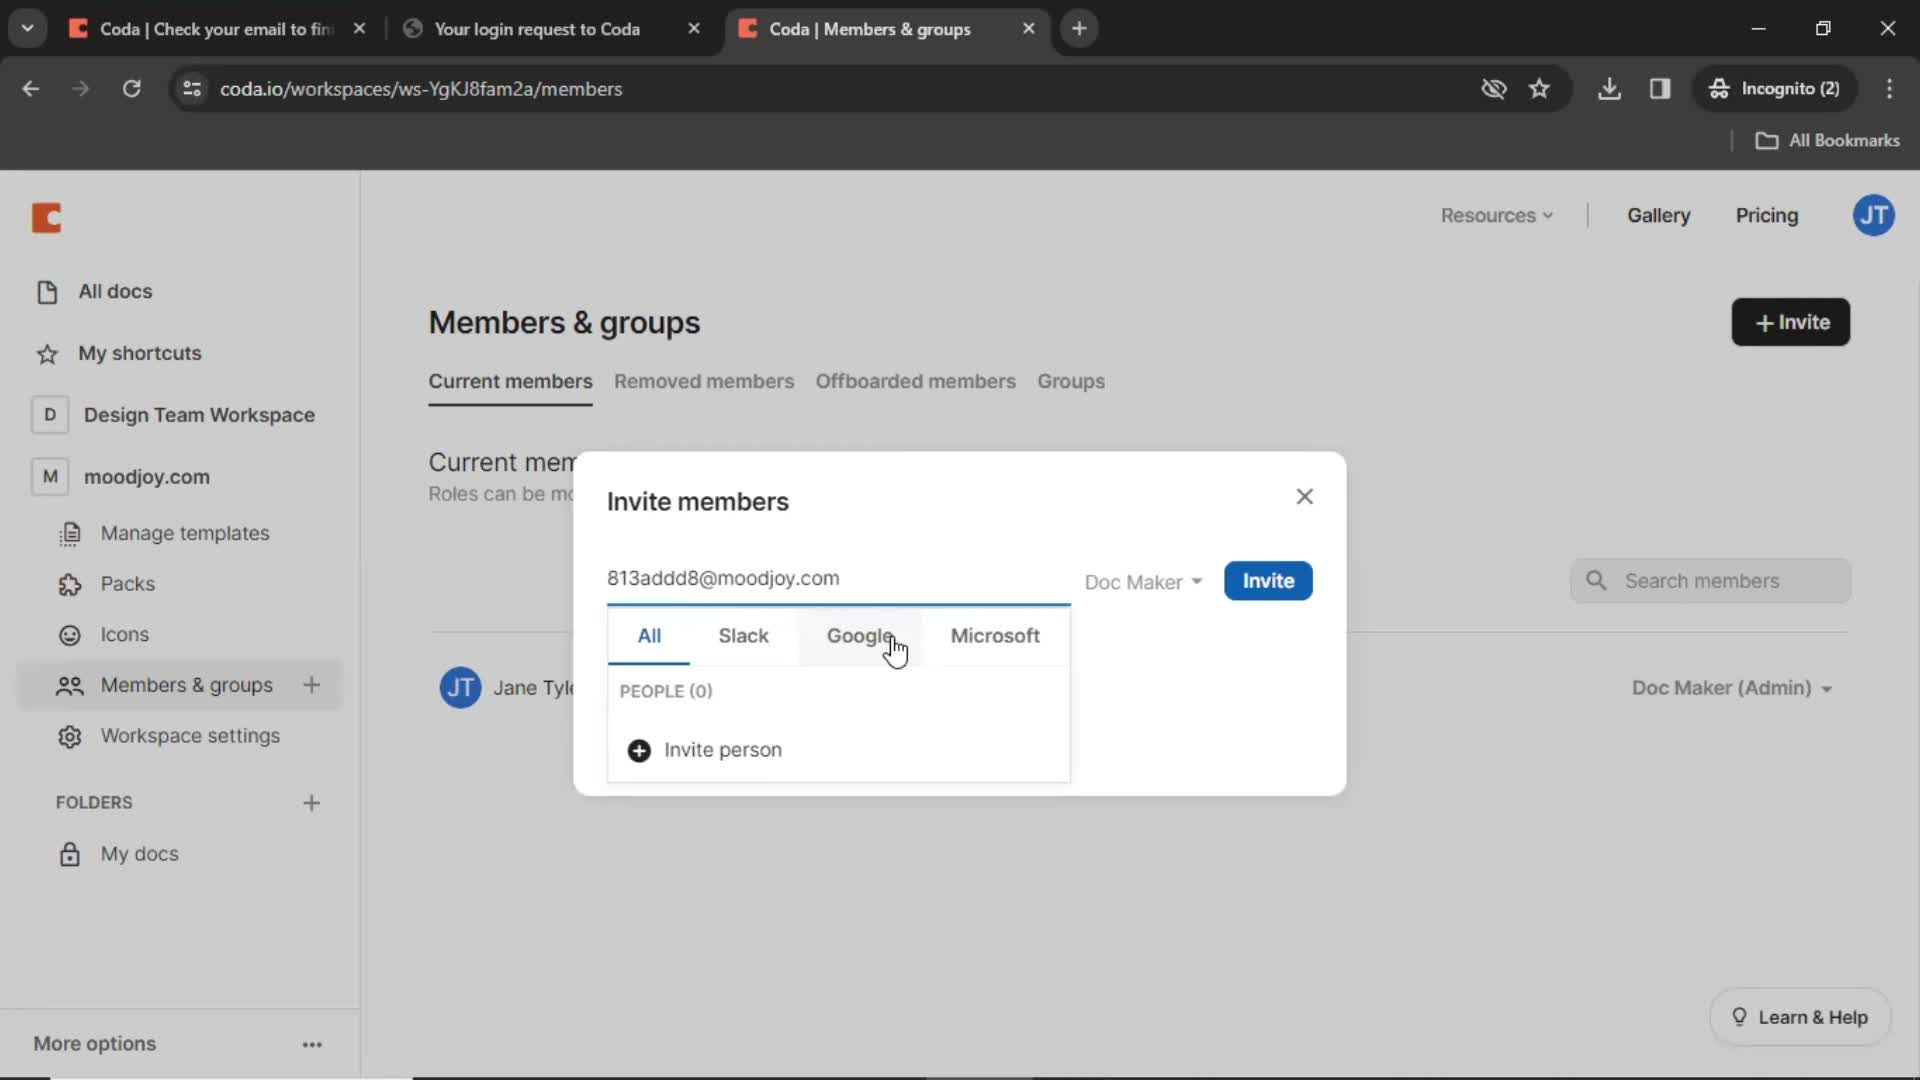Open Chrome three-dot menu

[1889, 89]
